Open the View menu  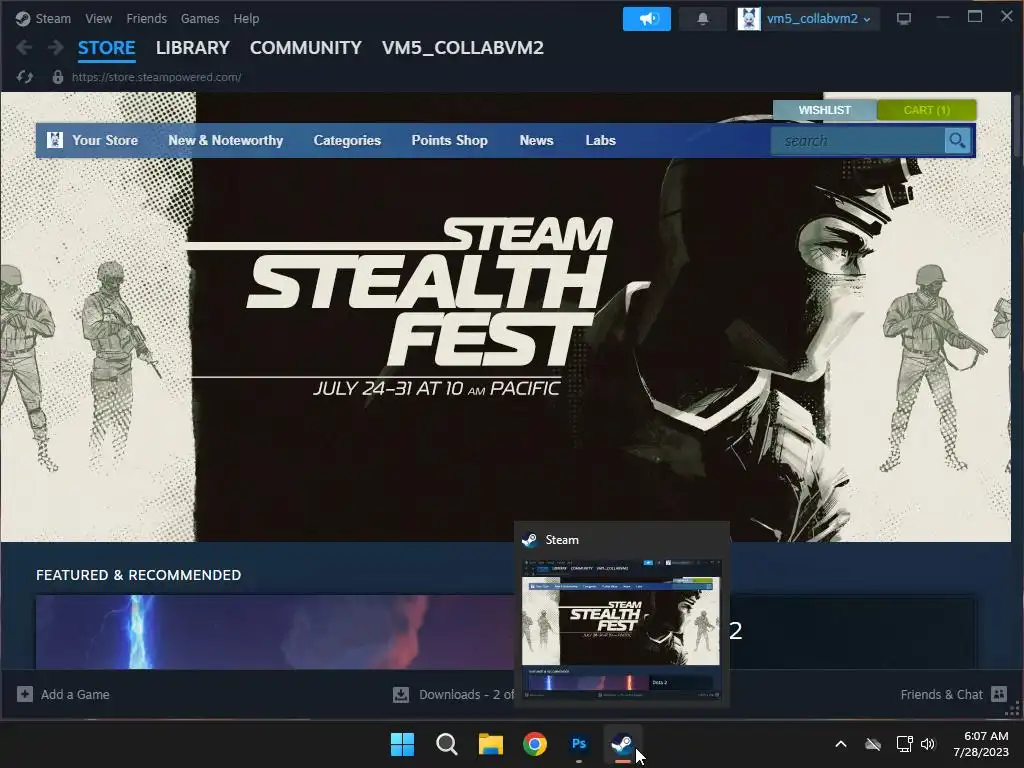(98, 18)
